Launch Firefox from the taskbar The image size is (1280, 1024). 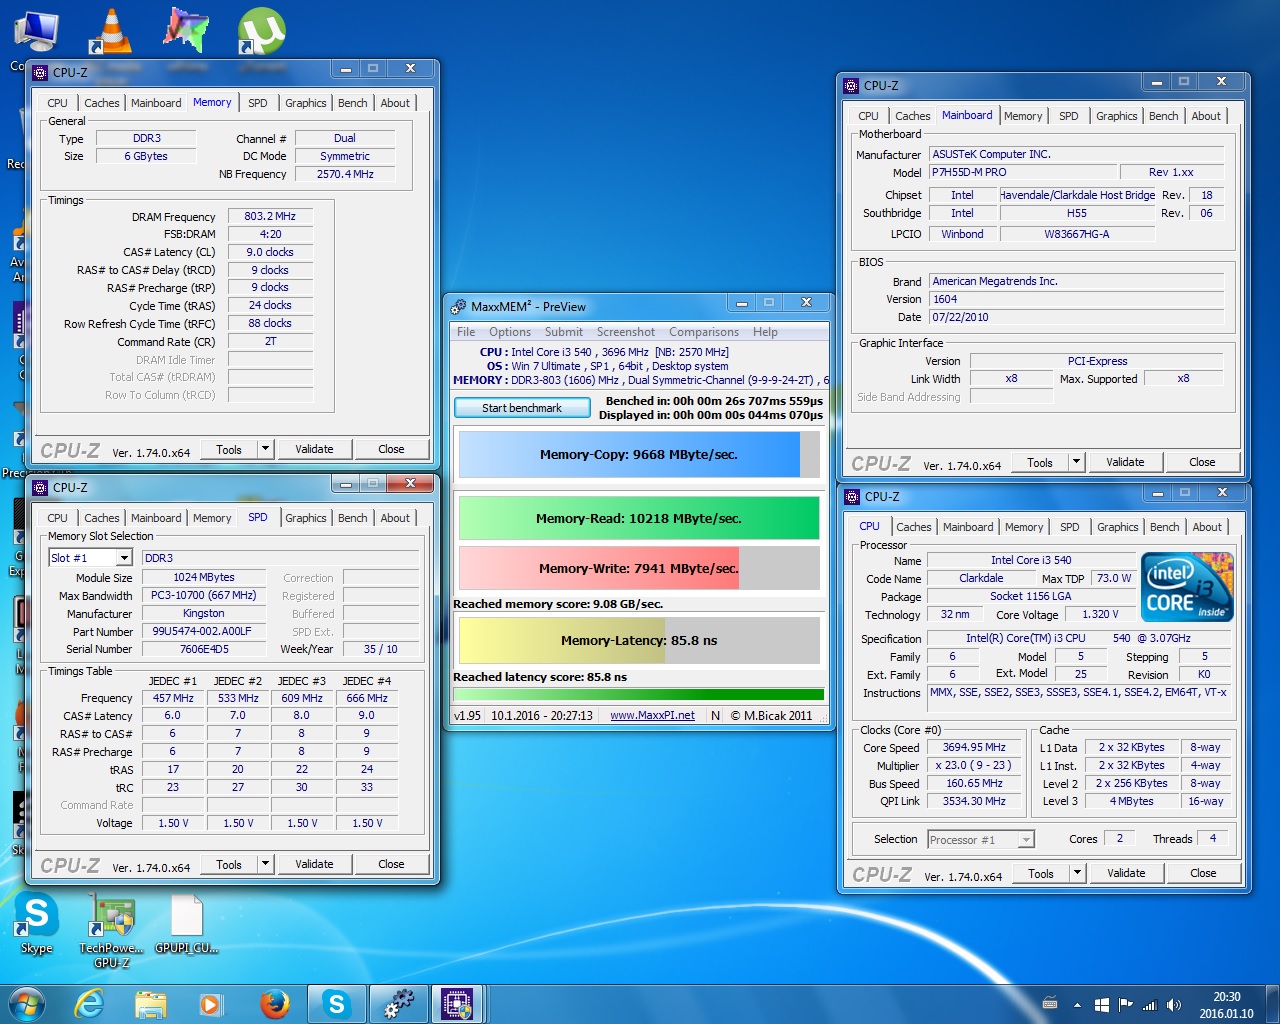pyautogui.click(x=274, y=1004)
